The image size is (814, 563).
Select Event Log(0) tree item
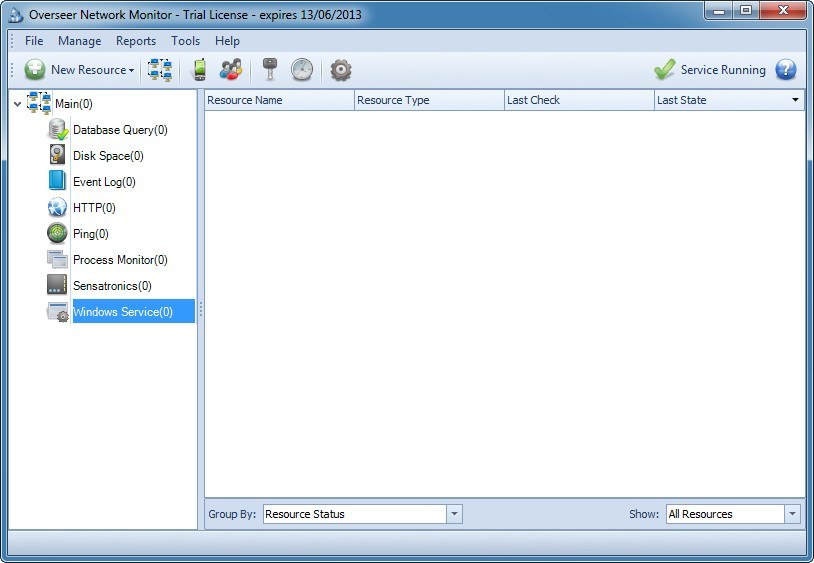(104, 182)
